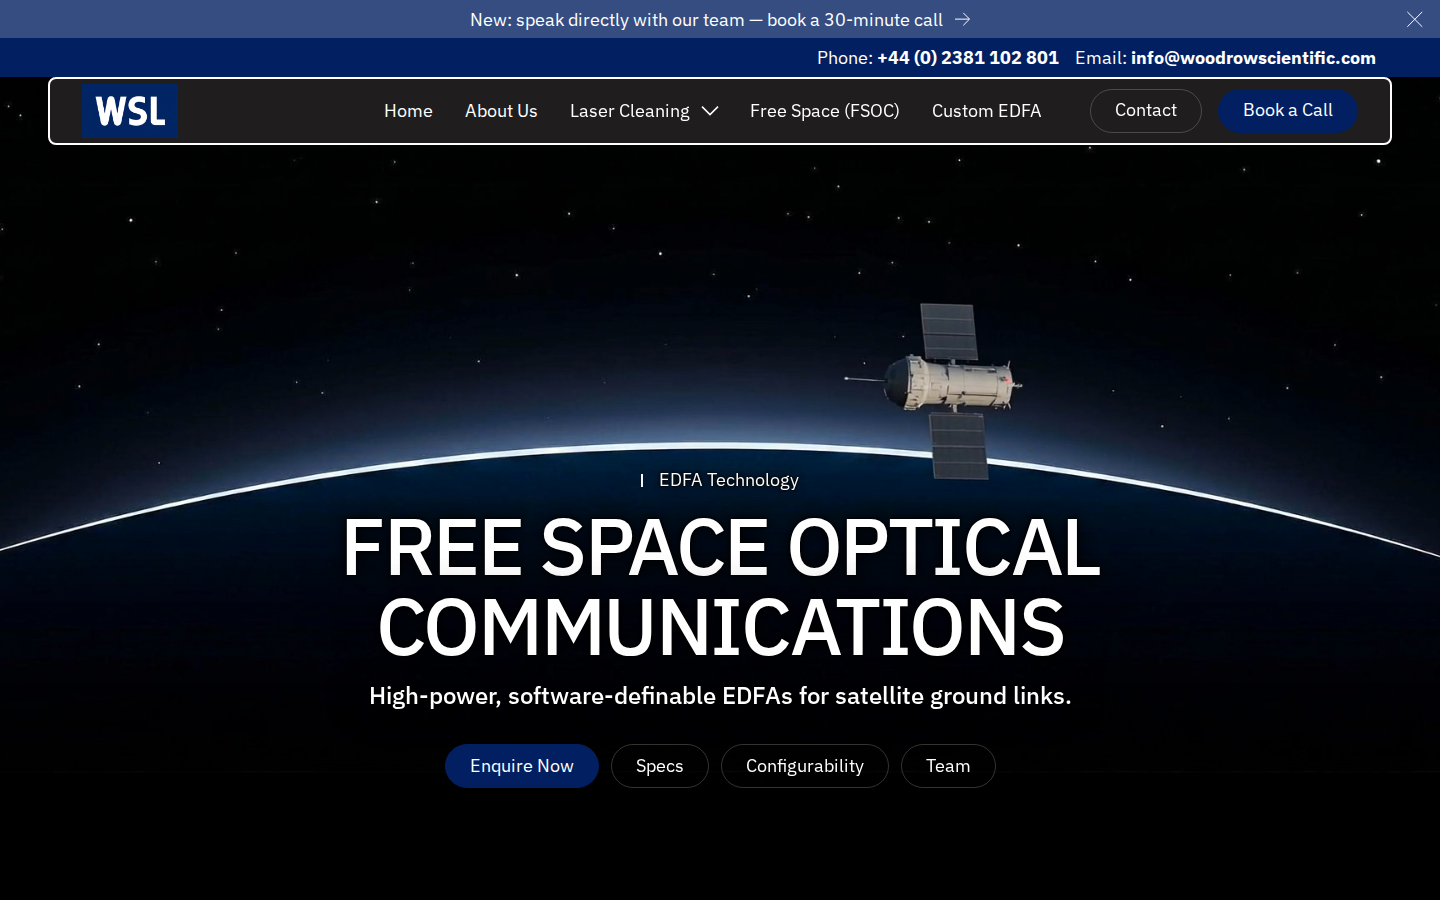Image resolution: width=1440 pixels, height=900 pixels.
Task: Select the Custom EDFA nav item
Action: 986,111
